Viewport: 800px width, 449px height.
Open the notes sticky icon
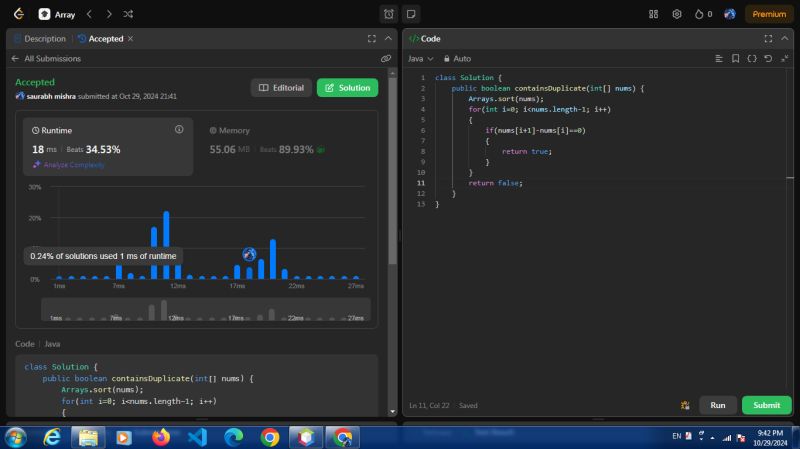[411, 14]
